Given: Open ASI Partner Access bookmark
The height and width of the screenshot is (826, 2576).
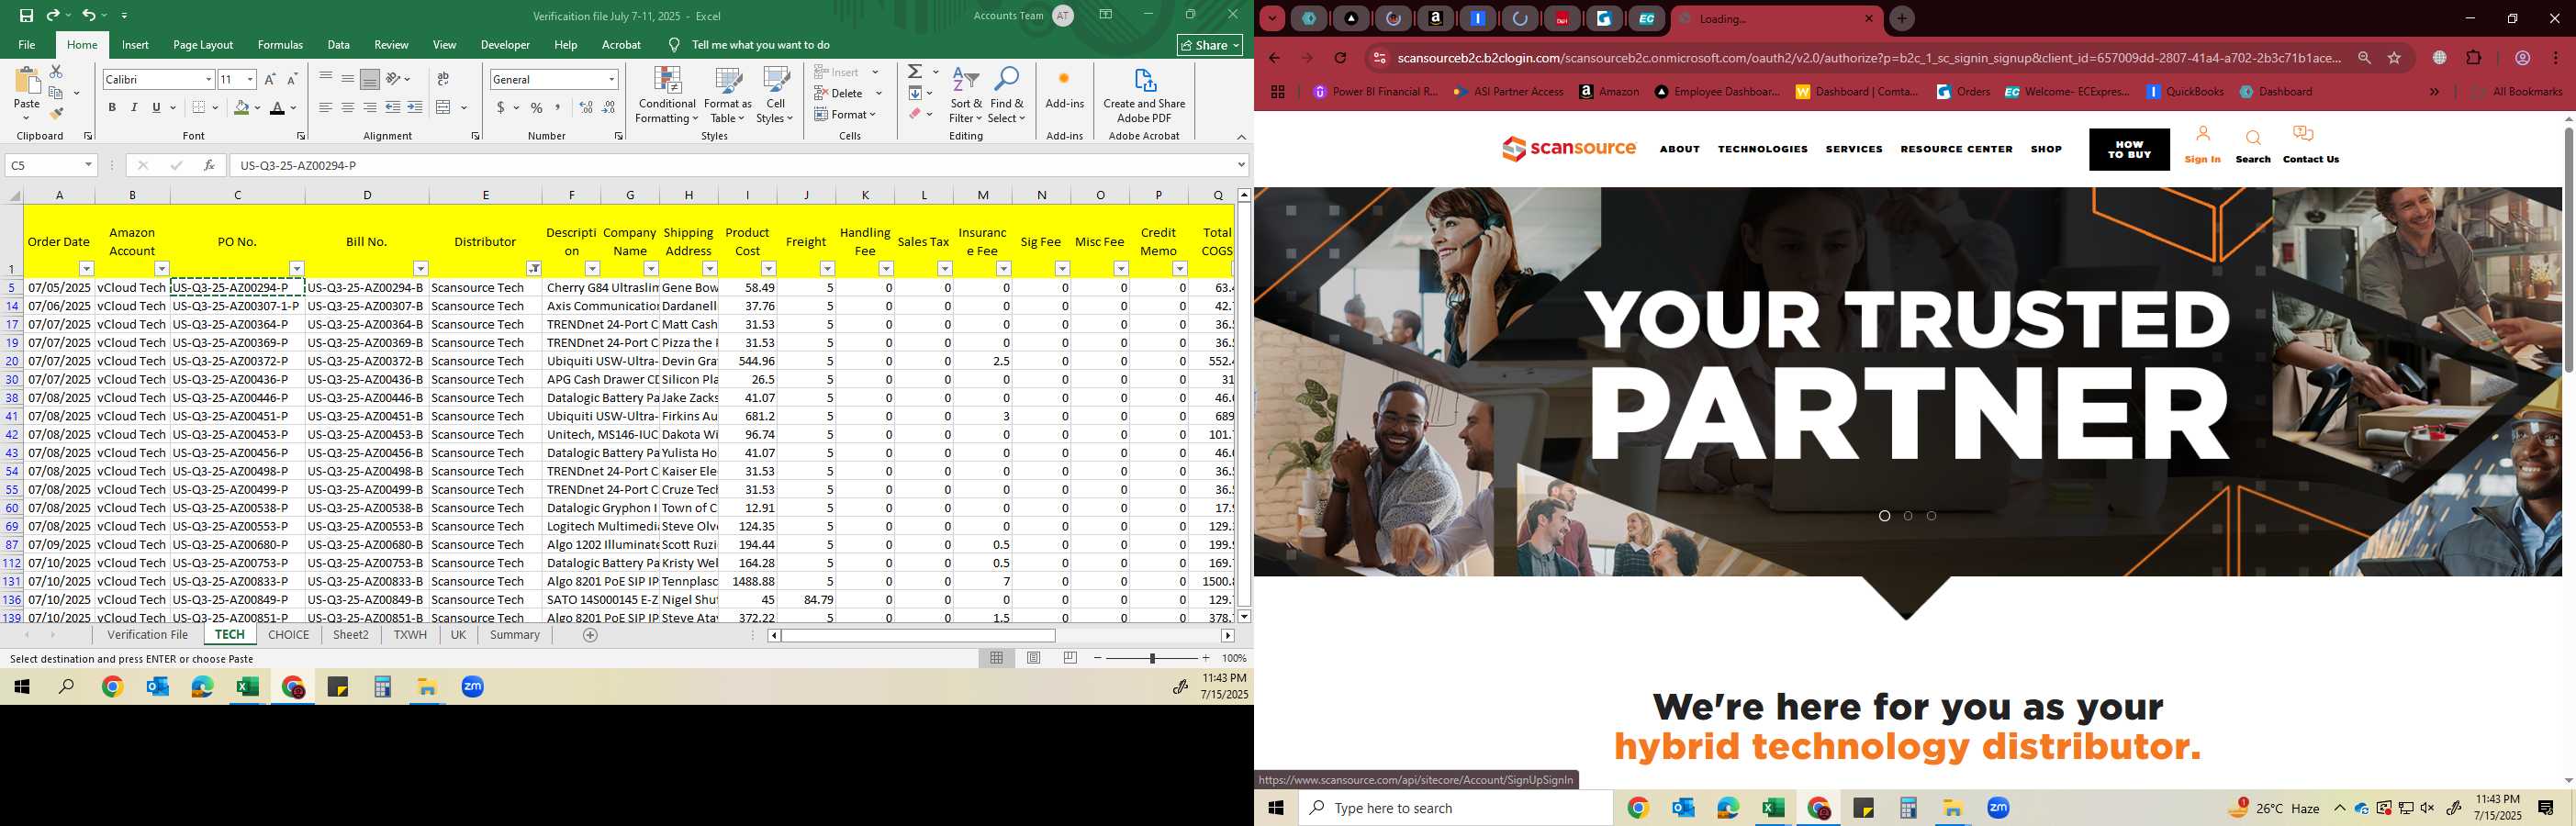Looking at the screenshot, I should click(x=1508, y=92).
